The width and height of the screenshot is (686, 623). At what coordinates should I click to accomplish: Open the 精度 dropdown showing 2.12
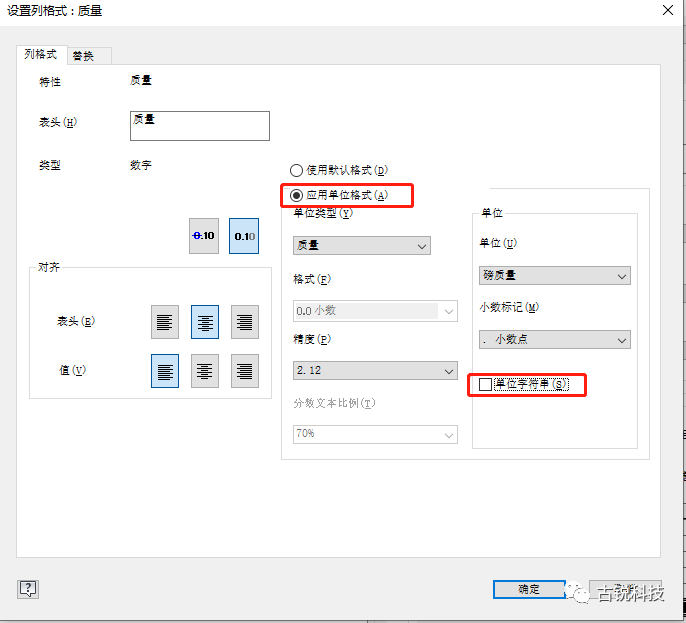point(375,371)
